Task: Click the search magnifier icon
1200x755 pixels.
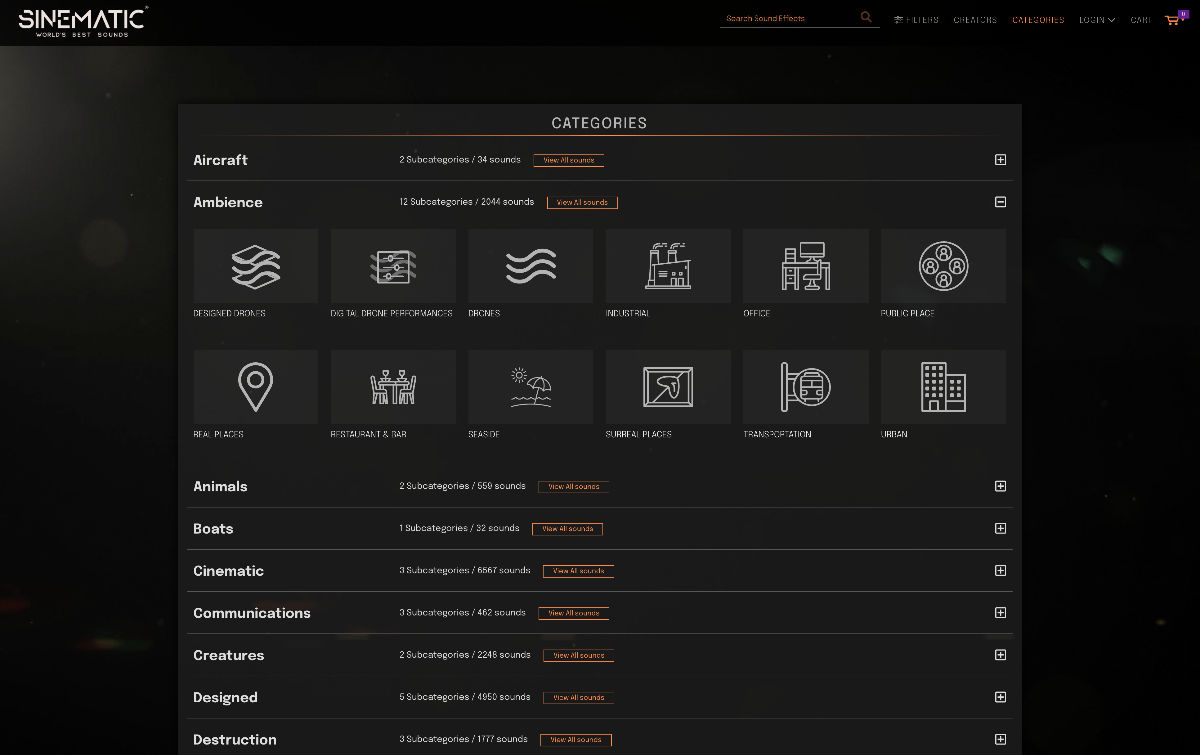Action: (865, 17)
